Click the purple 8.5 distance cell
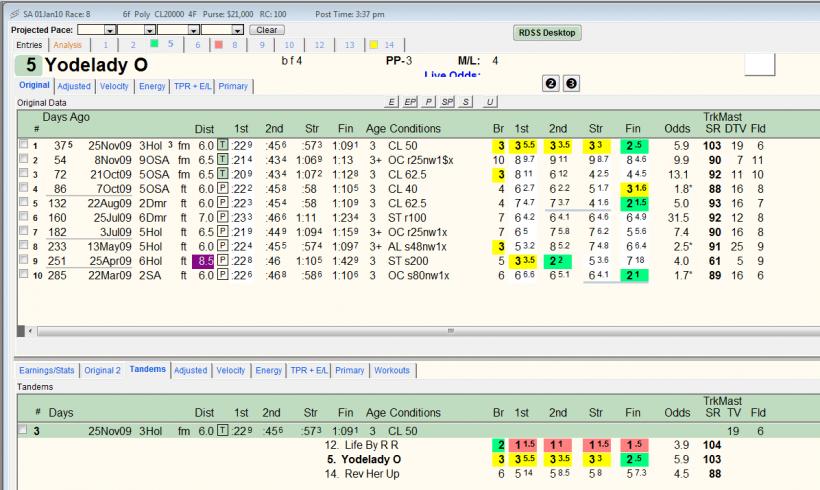Image resolution: width=820 pixels, height=490 pixels. pos(203,261)
